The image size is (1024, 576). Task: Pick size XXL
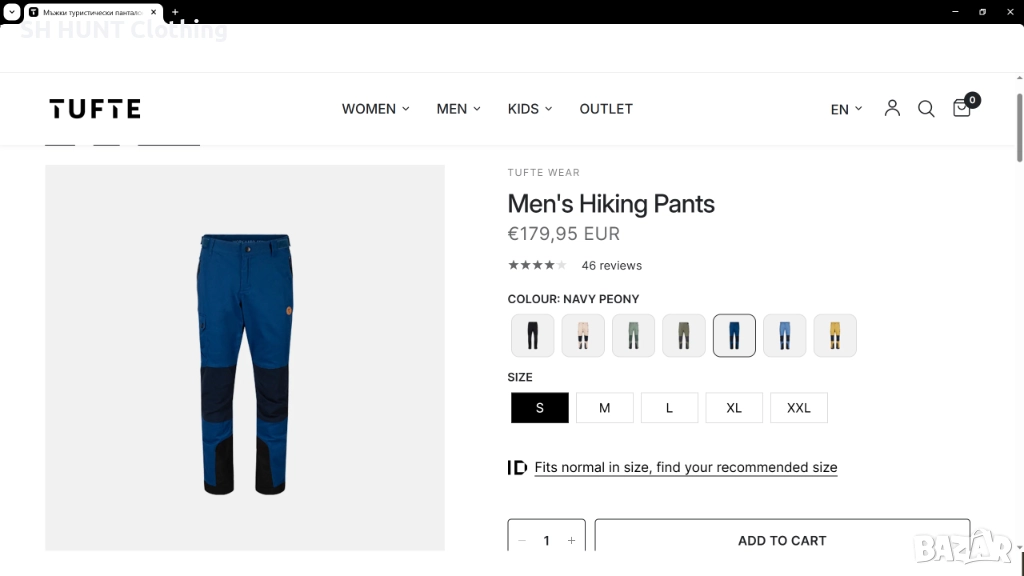pyautogui.click(x=798, y=408)
